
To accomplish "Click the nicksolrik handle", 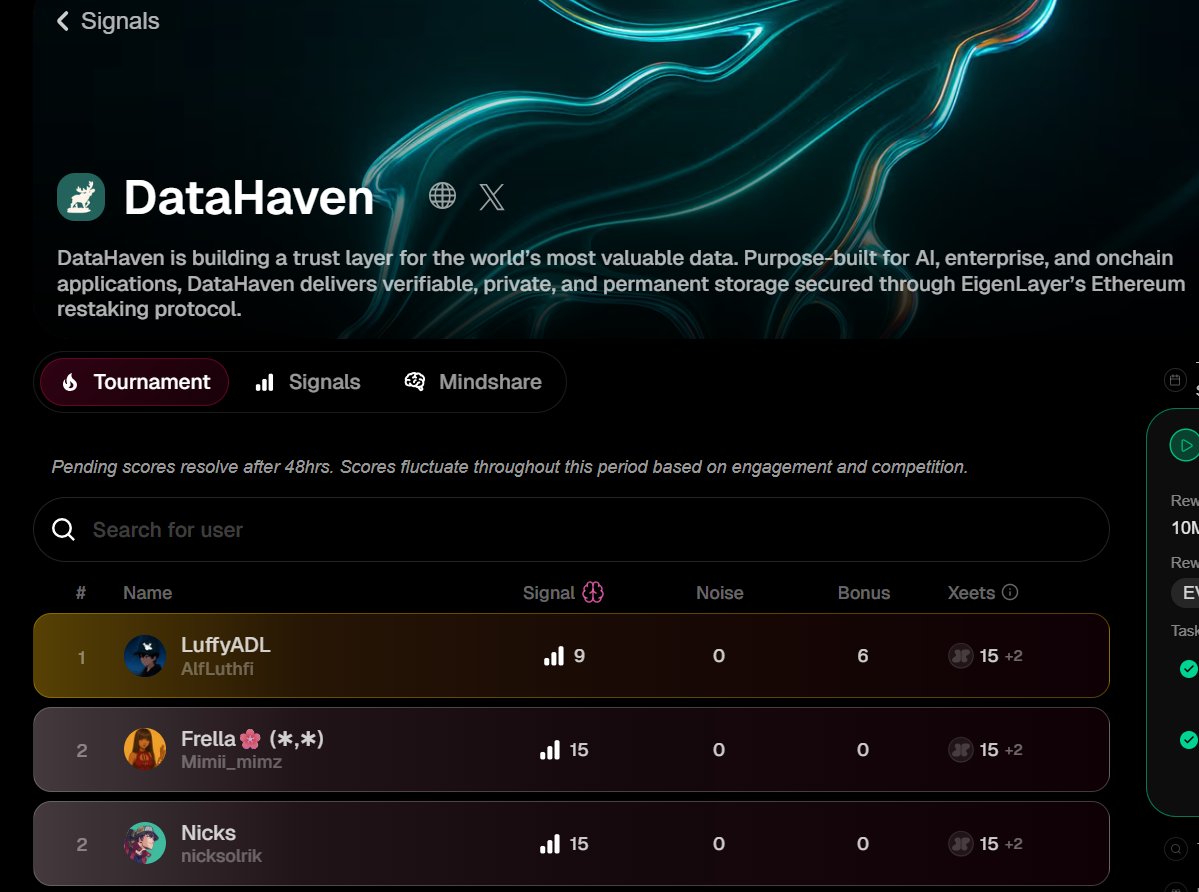I will 222,856.
